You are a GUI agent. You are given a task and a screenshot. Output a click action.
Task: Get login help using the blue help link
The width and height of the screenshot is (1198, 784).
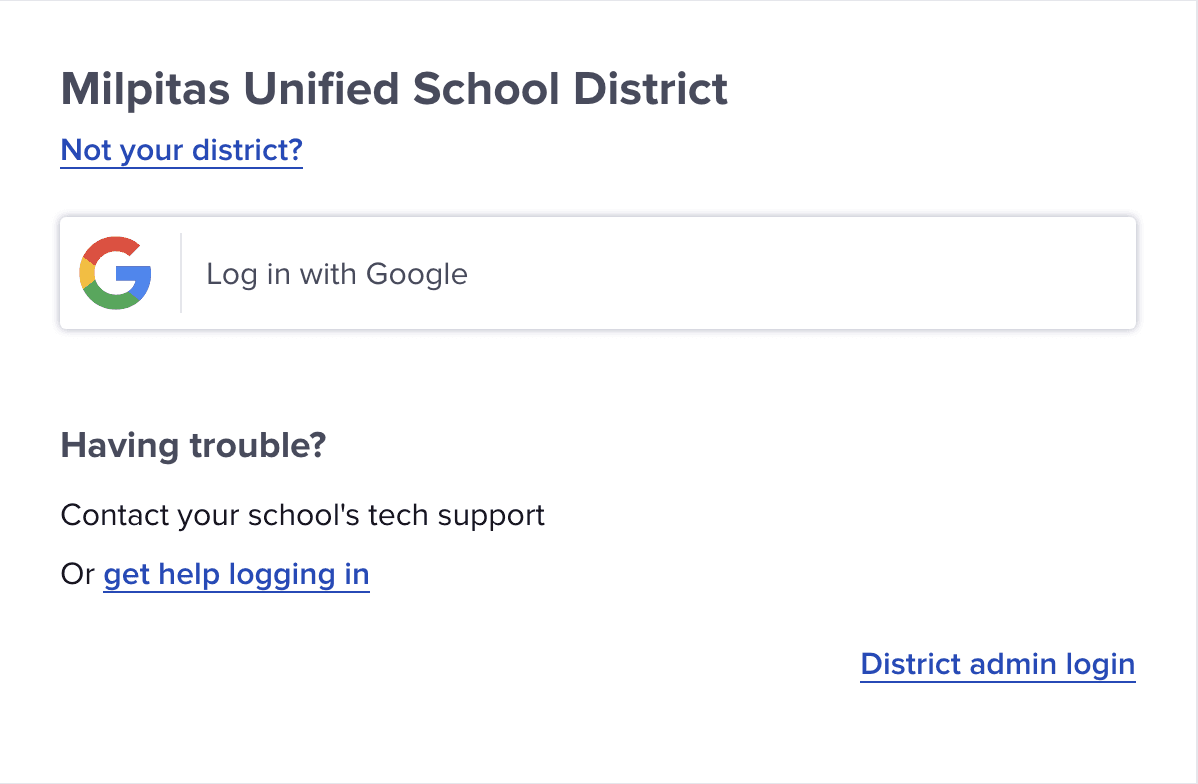tap(236, 575)
